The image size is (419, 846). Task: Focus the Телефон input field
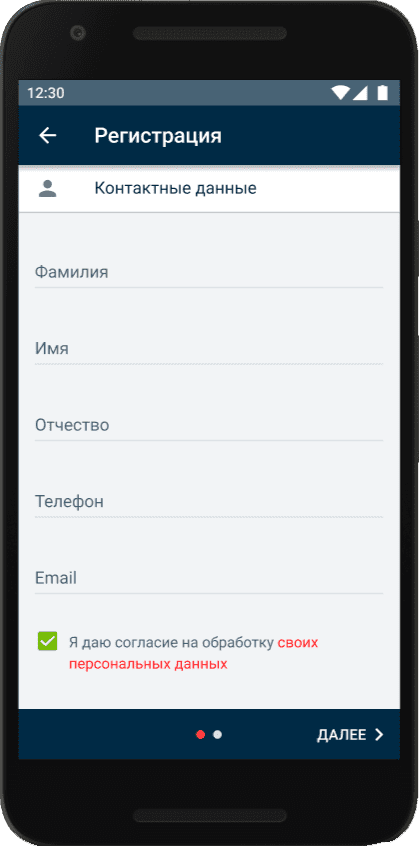209,502
